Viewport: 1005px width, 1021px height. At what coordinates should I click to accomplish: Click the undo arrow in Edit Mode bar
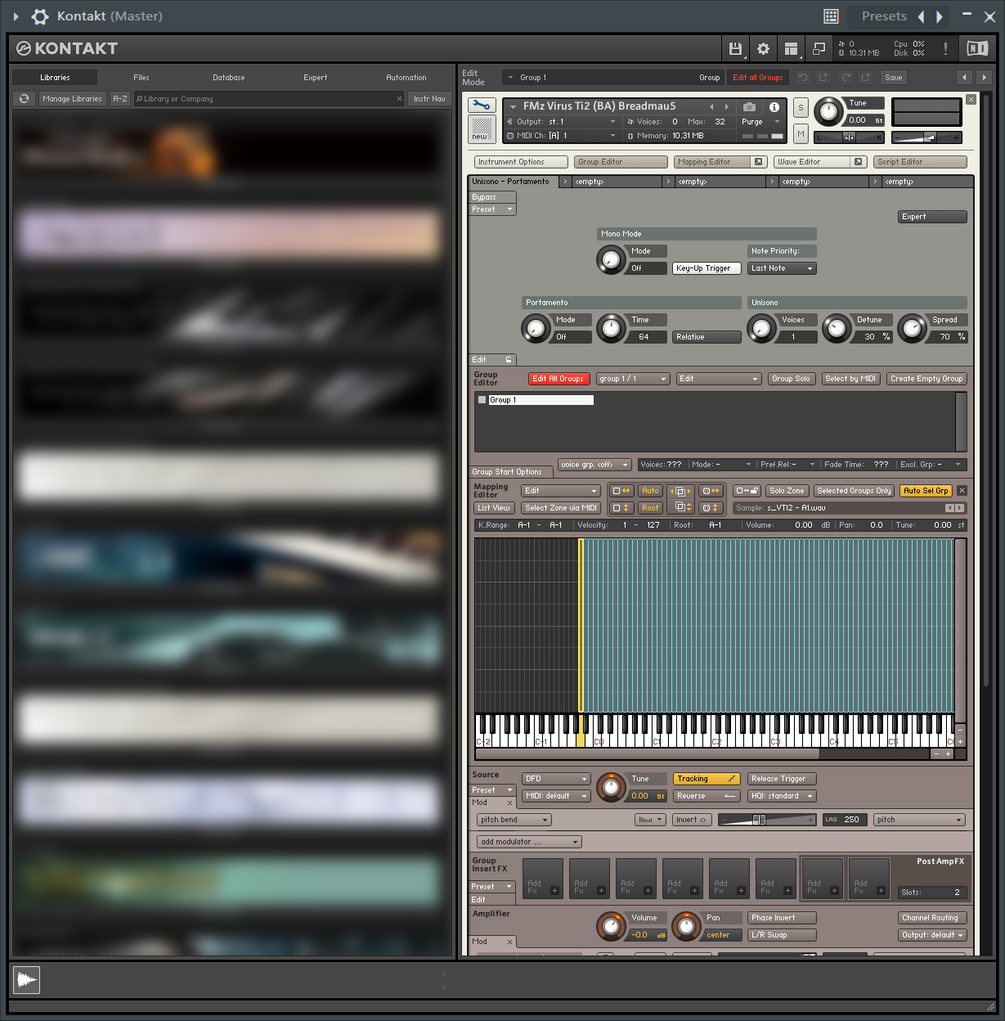click(x=803, y=77)
